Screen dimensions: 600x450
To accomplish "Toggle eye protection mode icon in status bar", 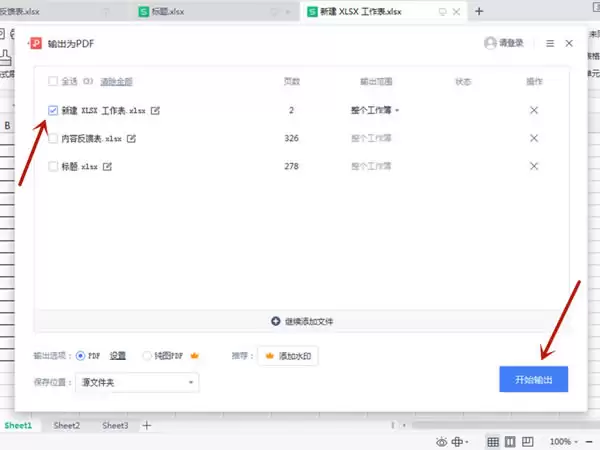I will tap(441, 442).
